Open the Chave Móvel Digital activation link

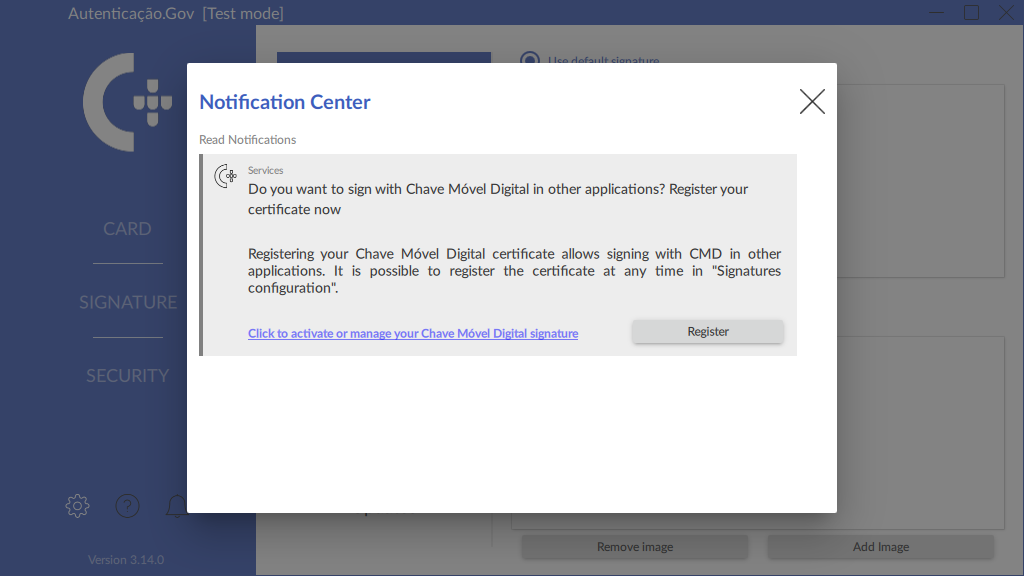click(413, 334)
